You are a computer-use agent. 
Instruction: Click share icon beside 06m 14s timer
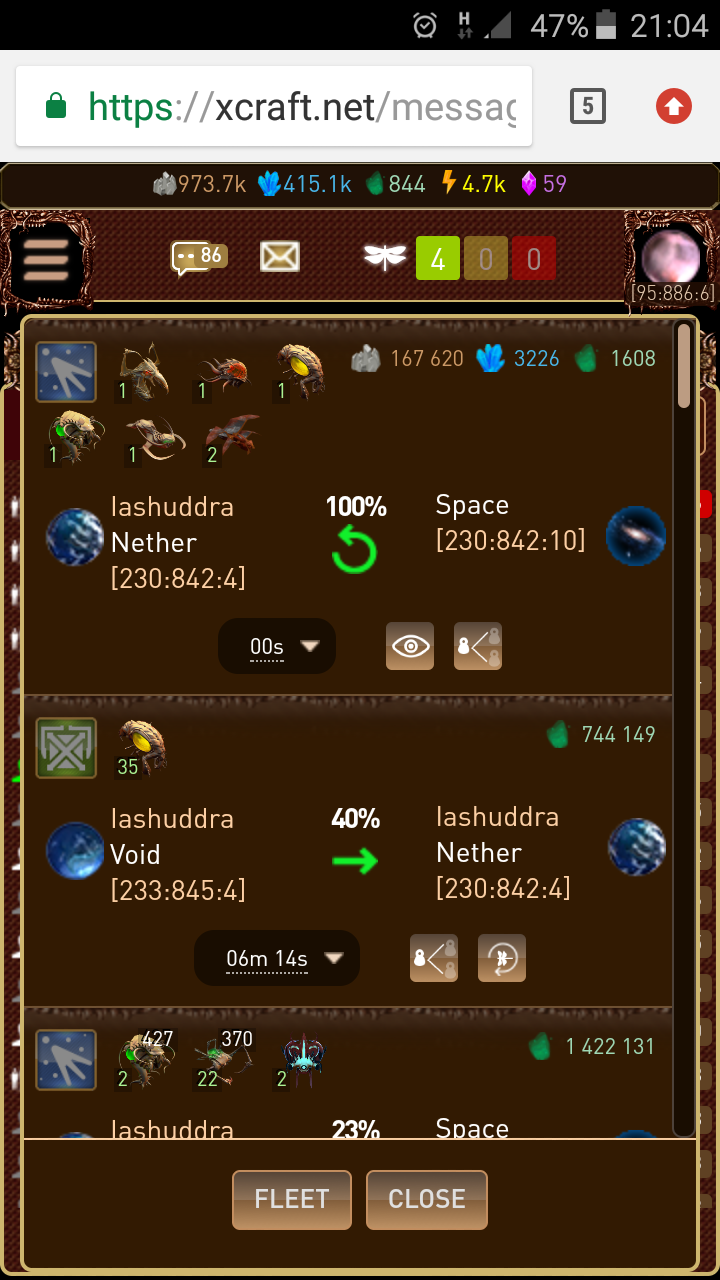434,958
